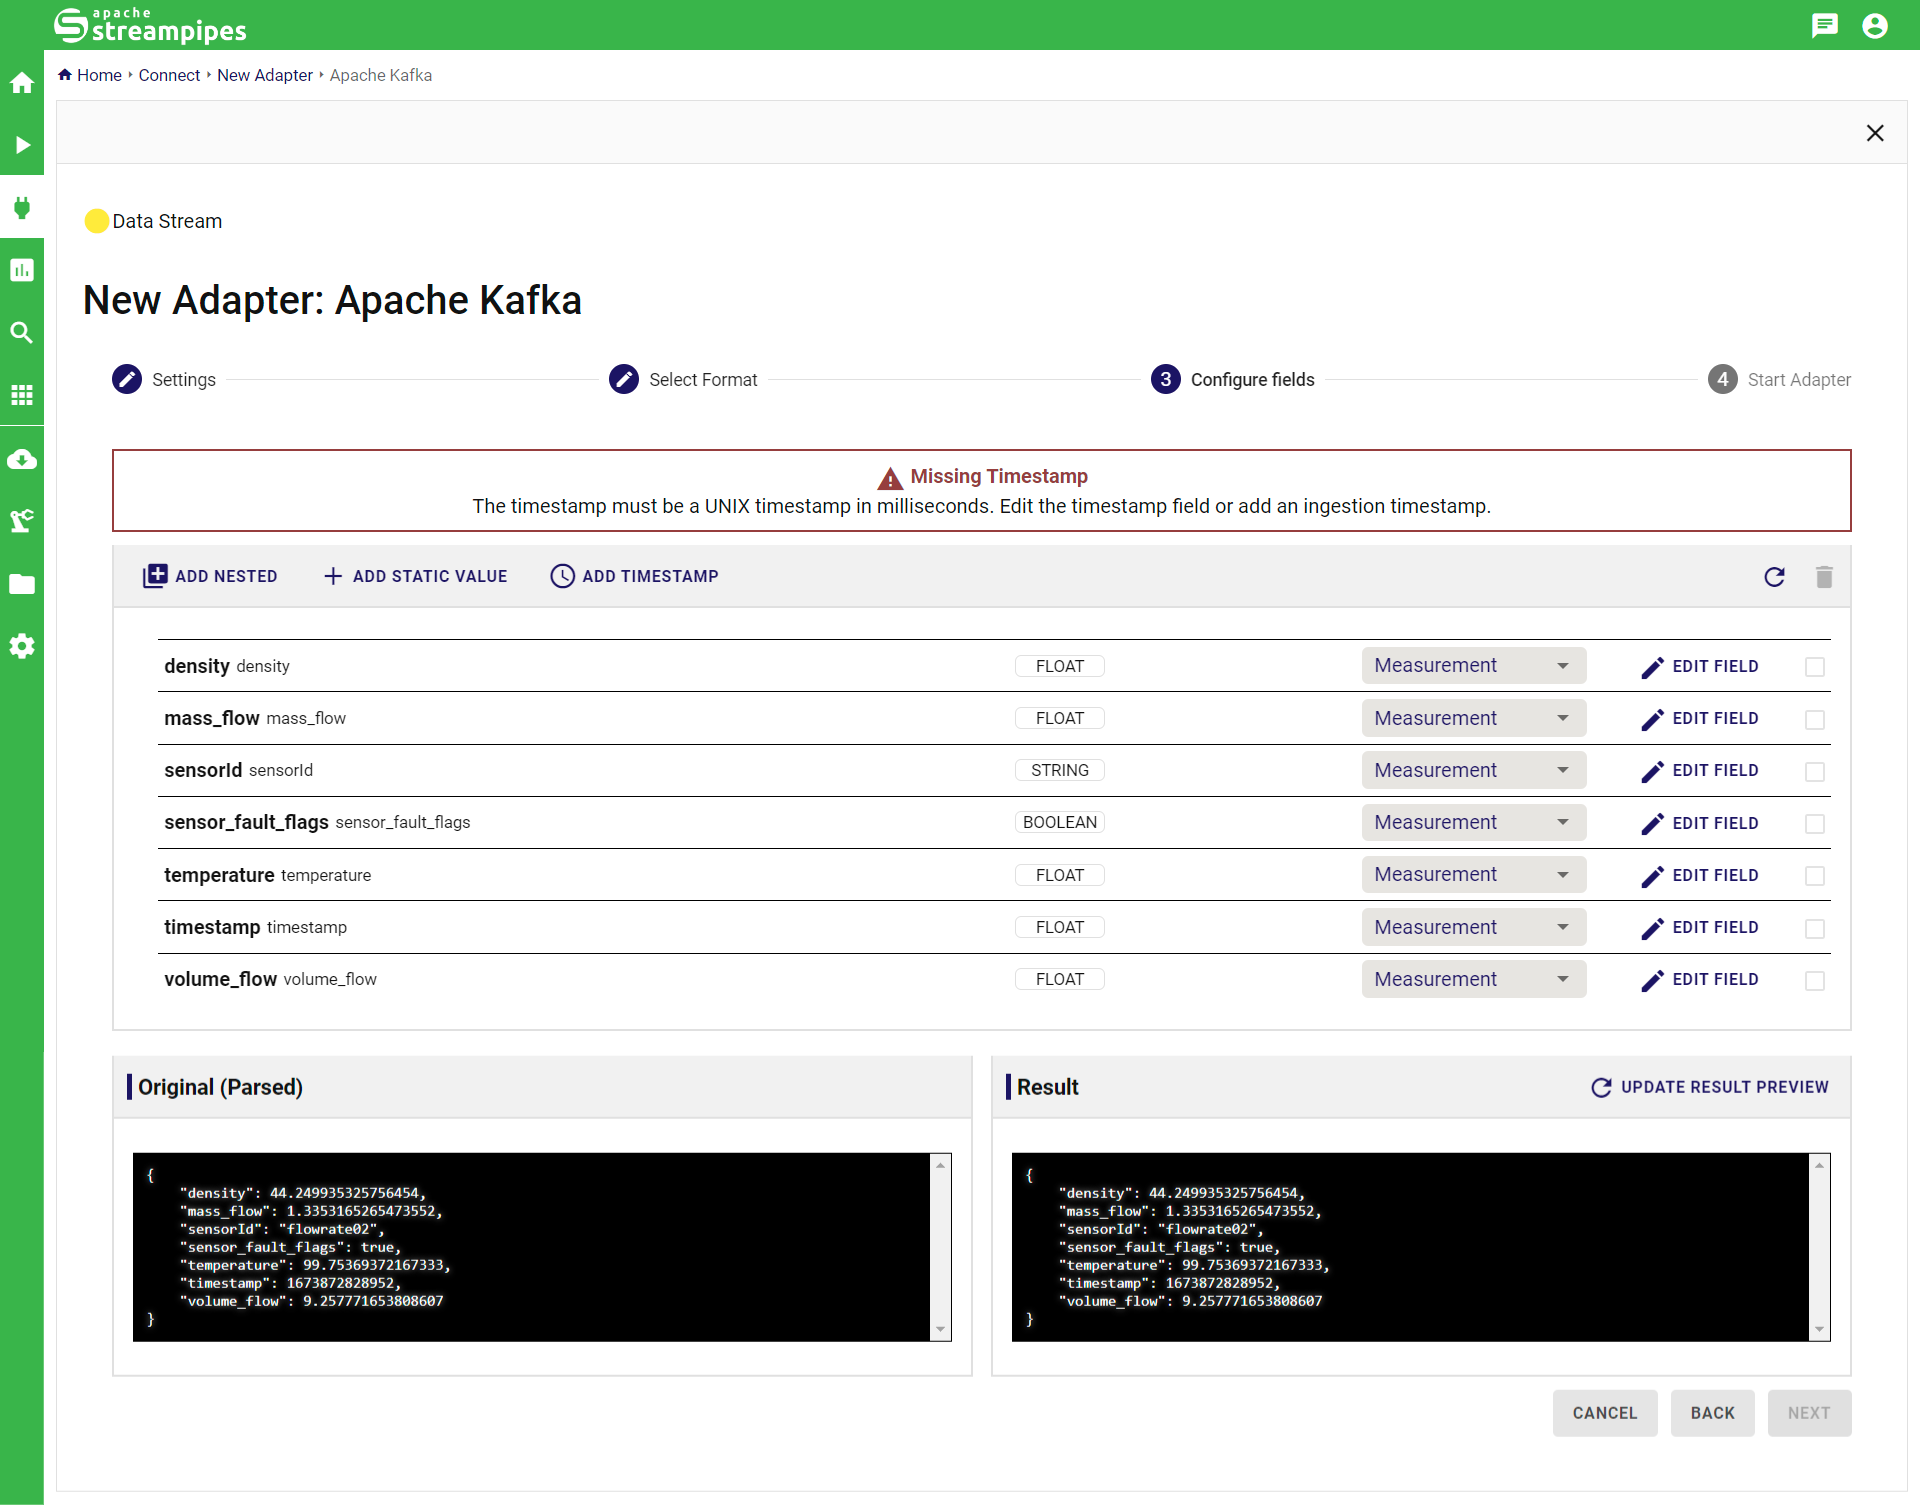Check the density field checkbox
This screenshot has height=1506, width=1920.
tap(1815, 667)
